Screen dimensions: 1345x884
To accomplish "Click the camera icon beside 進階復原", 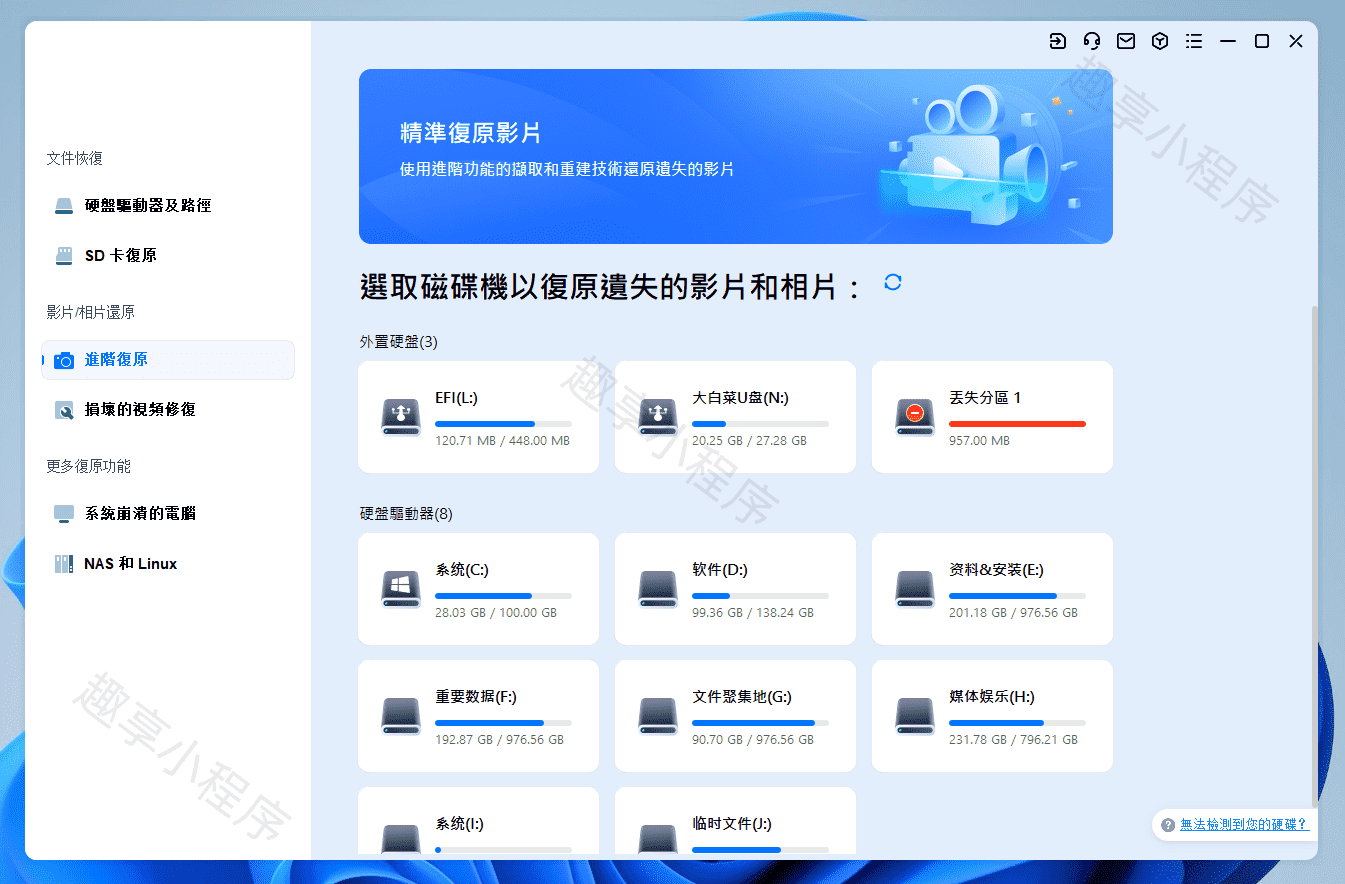I will click(x=64, y=360).
